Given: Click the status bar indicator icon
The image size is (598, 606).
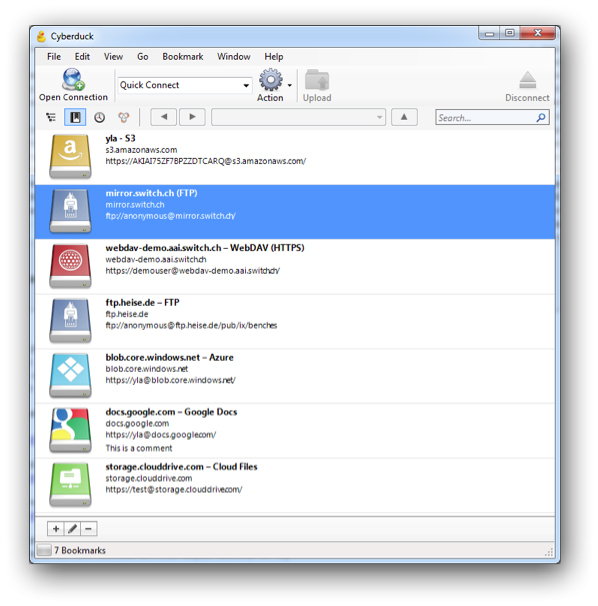Looking at the screenshot, I should 44,550.
